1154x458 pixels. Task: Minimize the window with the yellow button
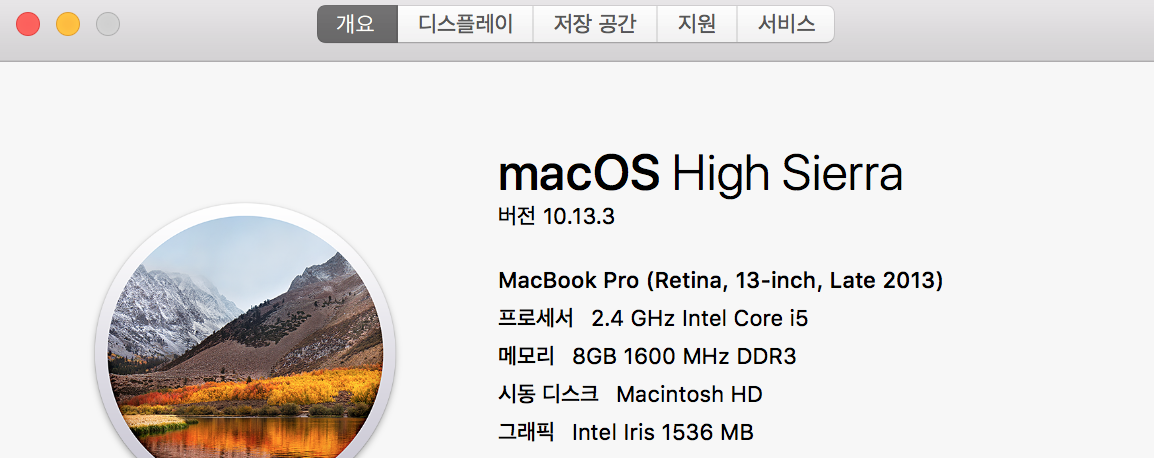[x=68, y=24]
